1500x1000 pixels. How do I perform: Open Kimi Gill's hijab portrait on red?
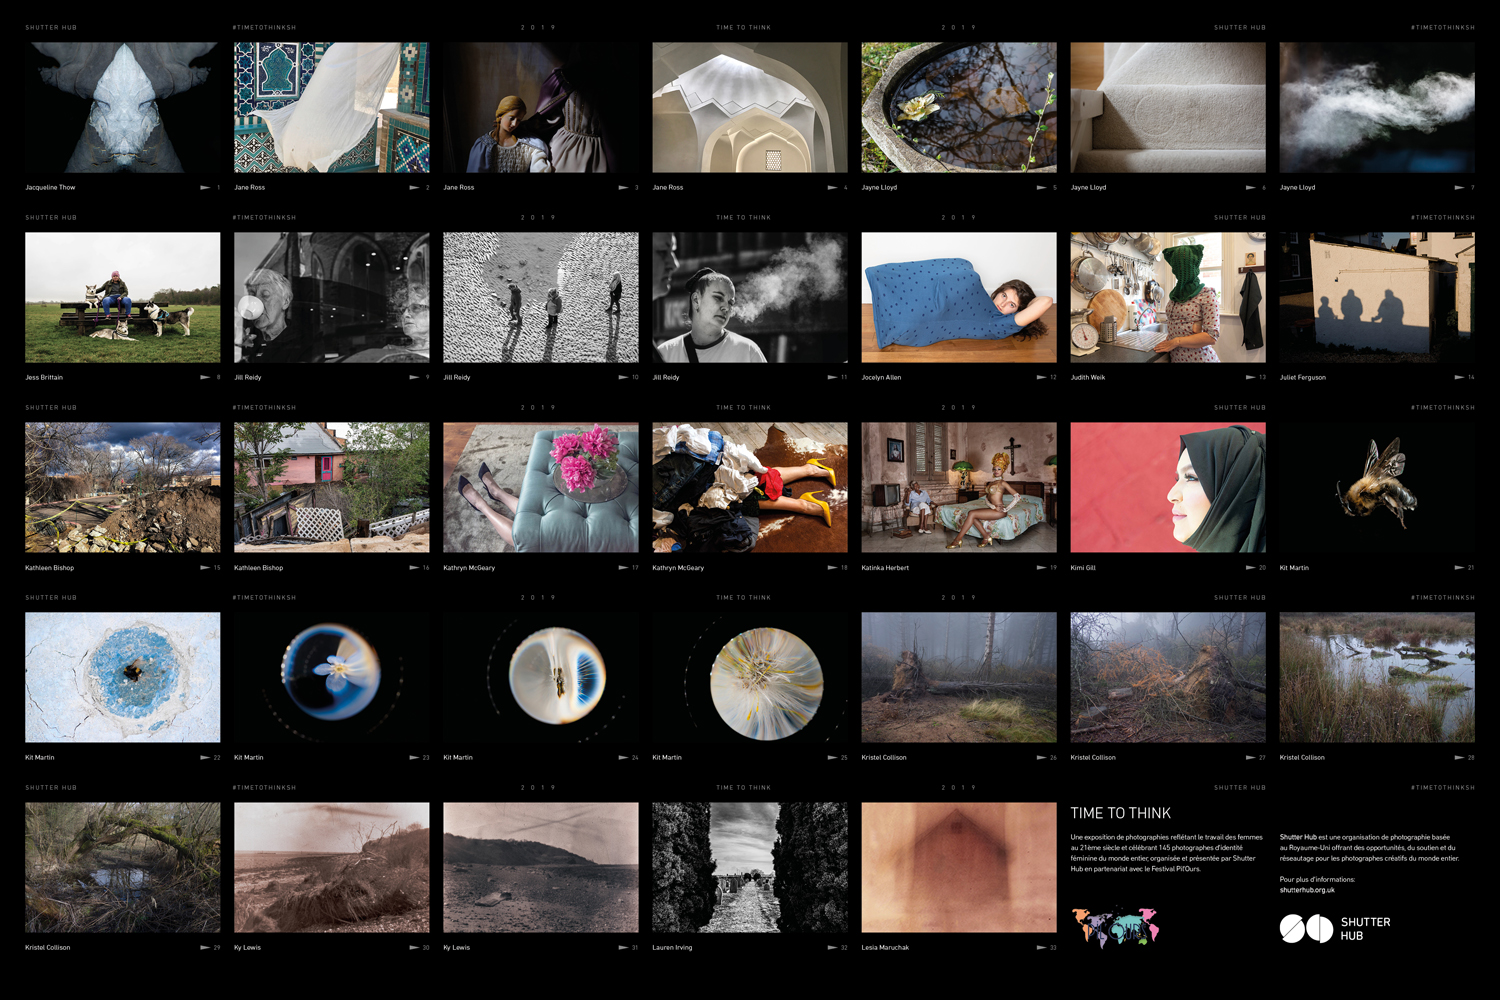click(1167, 487)
